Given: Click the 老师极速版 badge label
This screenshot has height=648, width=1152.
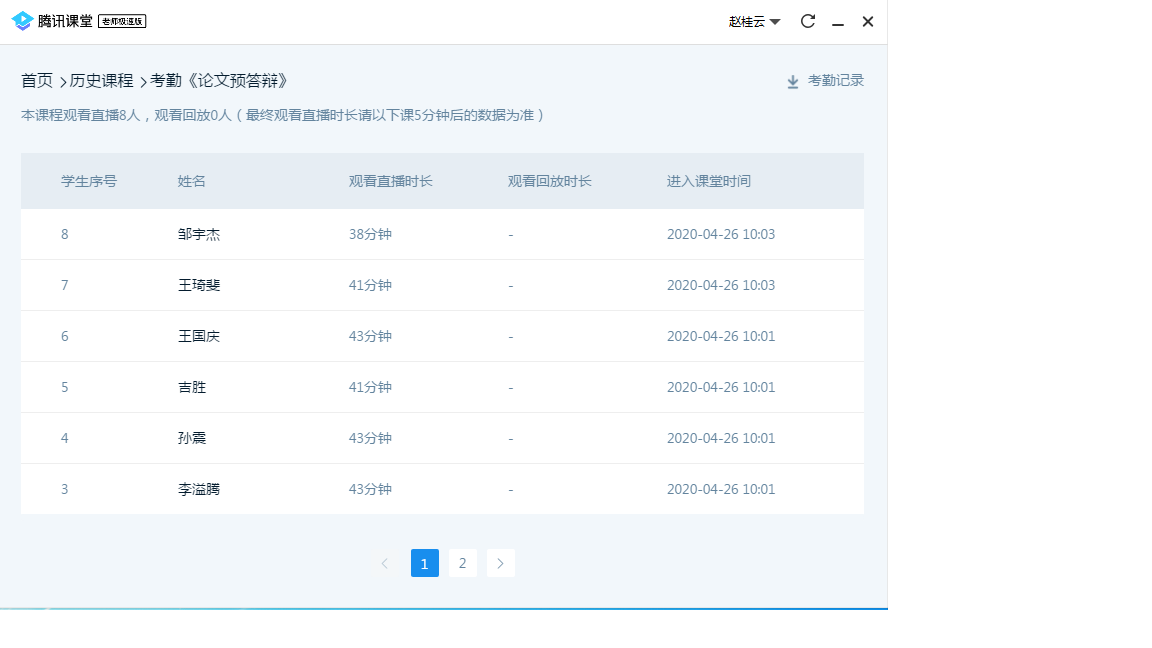Looking at the screenshot, I should click(122, 22).
